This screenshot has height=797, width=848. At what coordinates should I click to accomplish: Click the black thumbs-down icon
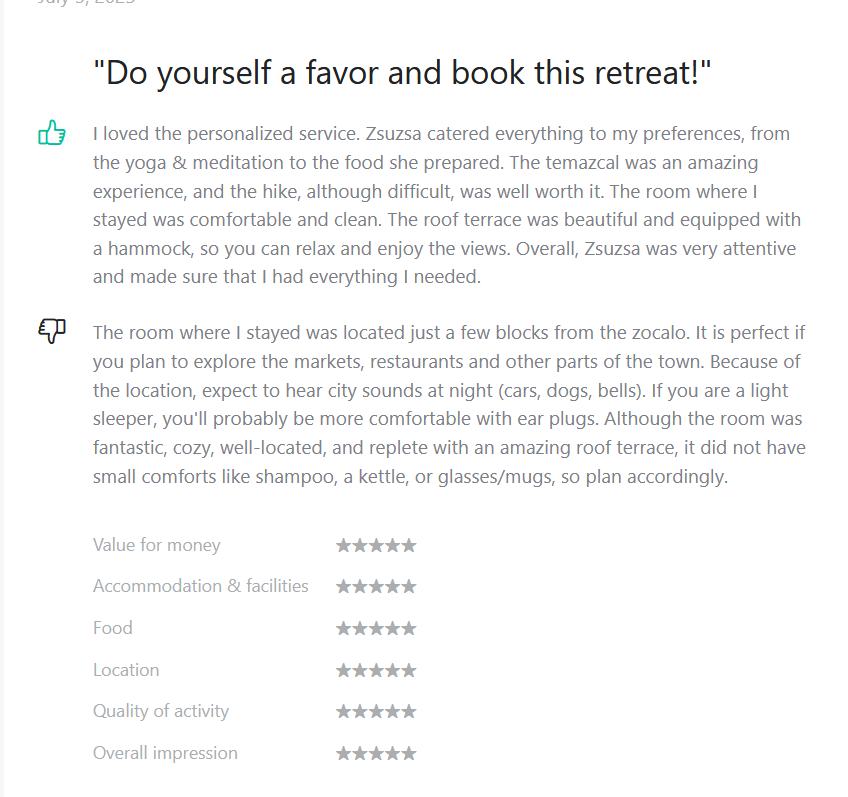pyautogui.click(x=52, y=330)
